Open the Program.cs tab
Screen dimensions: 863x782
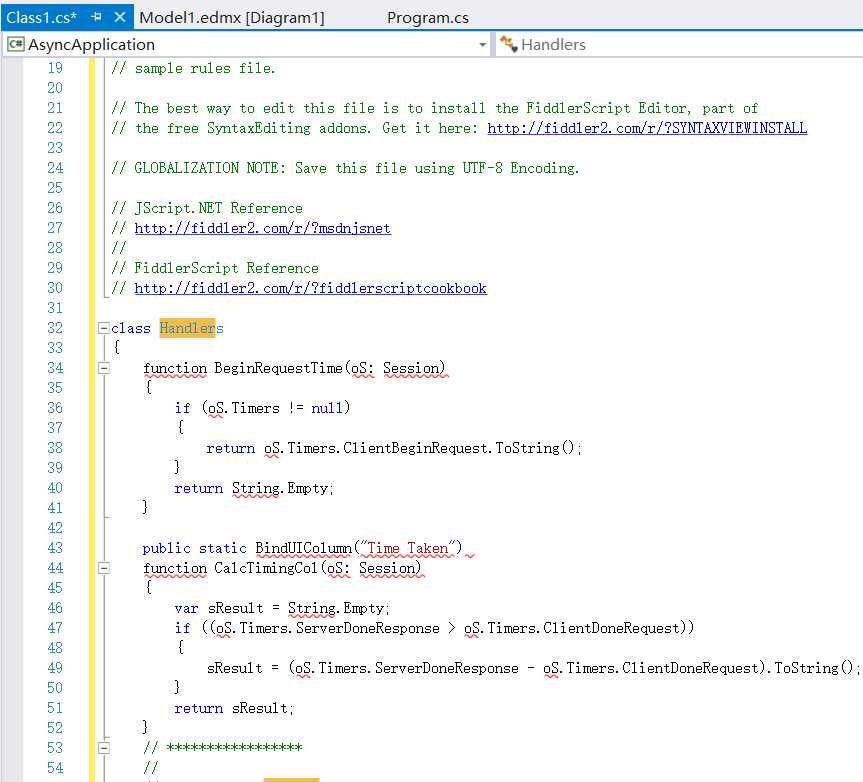tap(428, 18)
